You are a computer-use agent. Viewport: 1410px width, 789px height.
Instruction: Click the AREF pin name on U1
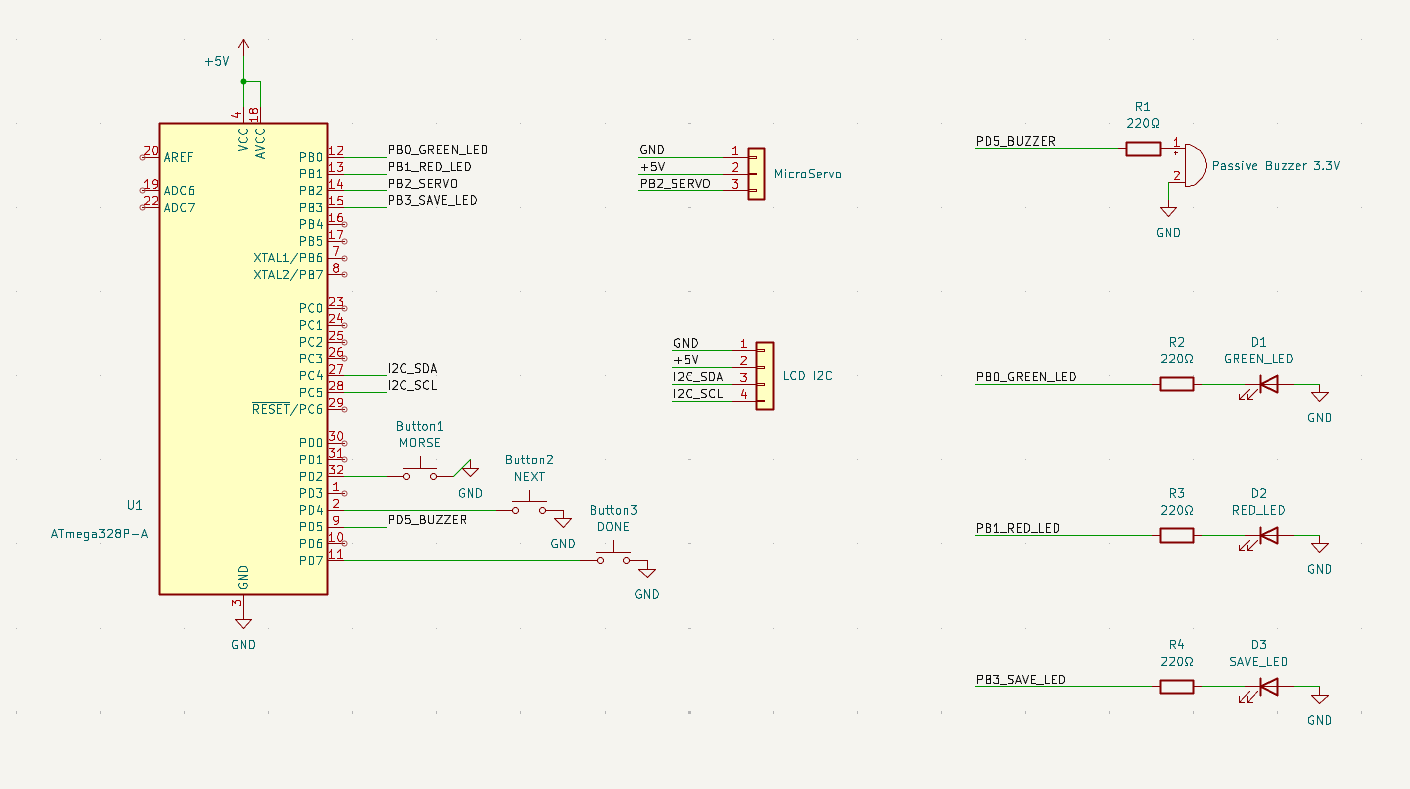(x=178, y=157)
